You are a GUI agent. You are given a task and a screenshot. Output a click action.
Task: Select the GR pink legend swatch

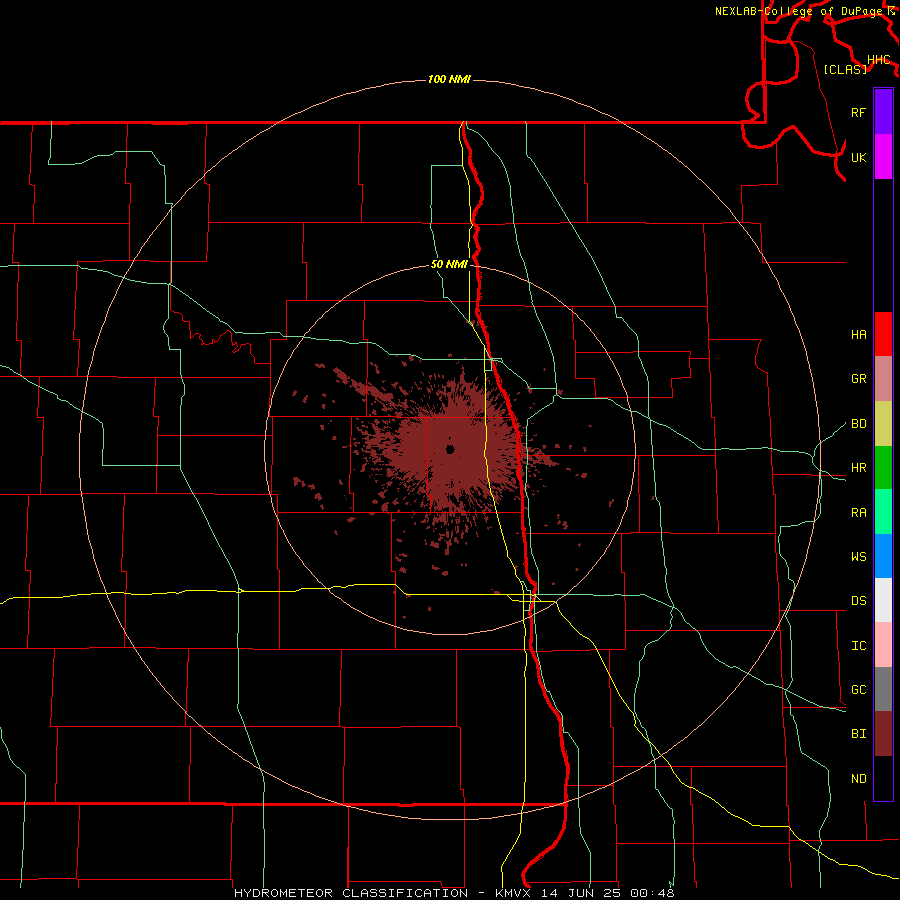(883, 378)
